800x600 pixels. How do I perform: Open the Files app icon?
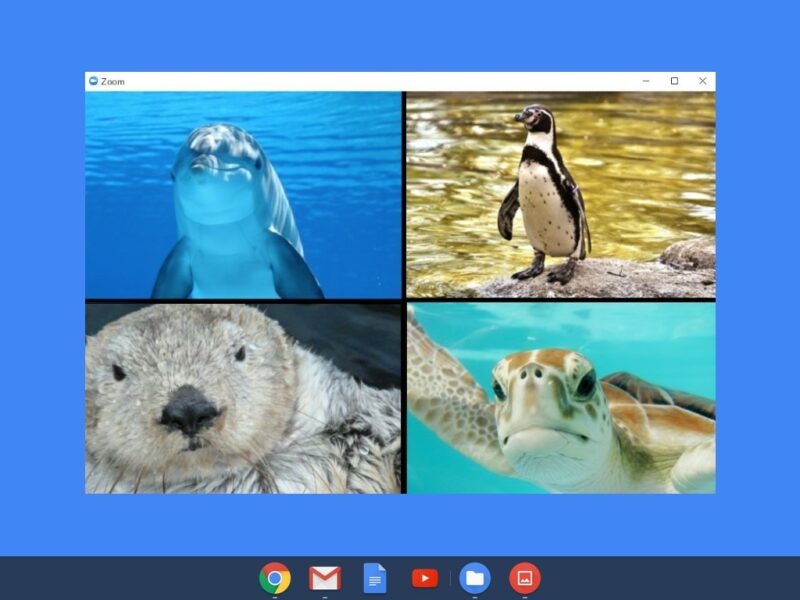(475, 578)
